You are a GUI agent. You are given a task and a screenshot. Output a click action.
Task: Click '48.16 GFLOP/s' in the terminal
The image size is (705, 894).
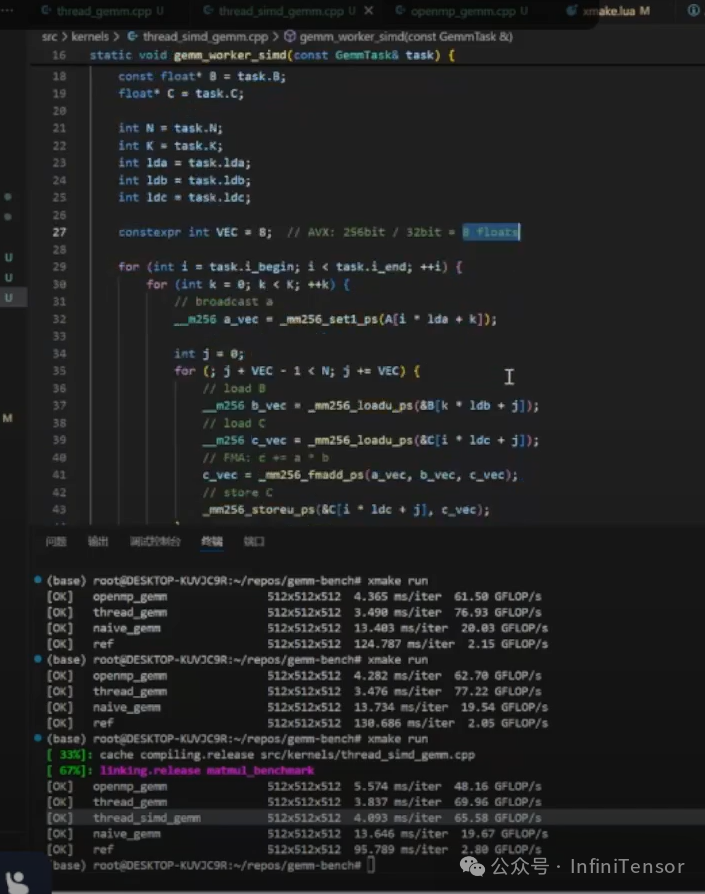coord(498,786)
